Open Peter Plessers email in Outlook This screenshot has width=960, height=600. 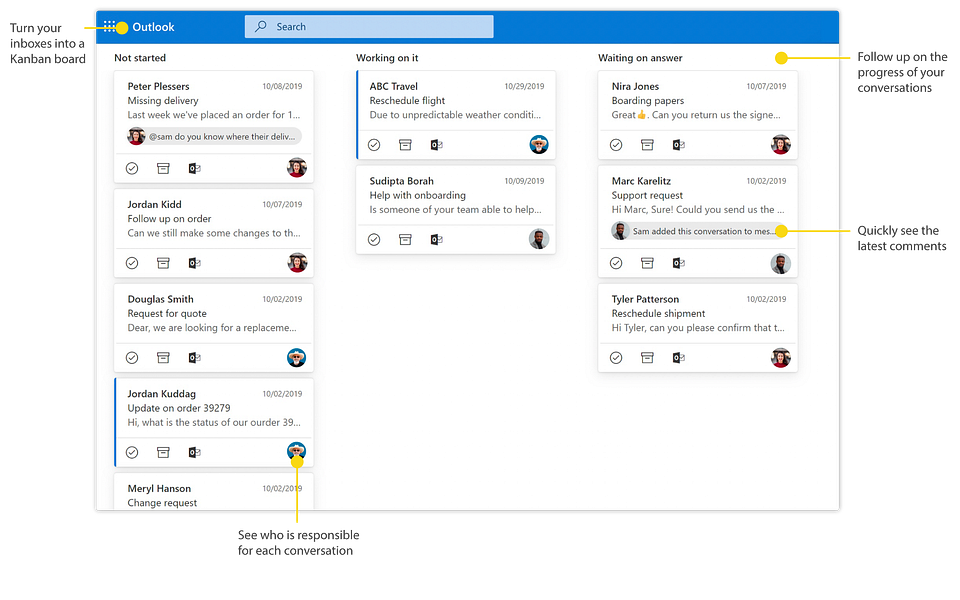194,168
